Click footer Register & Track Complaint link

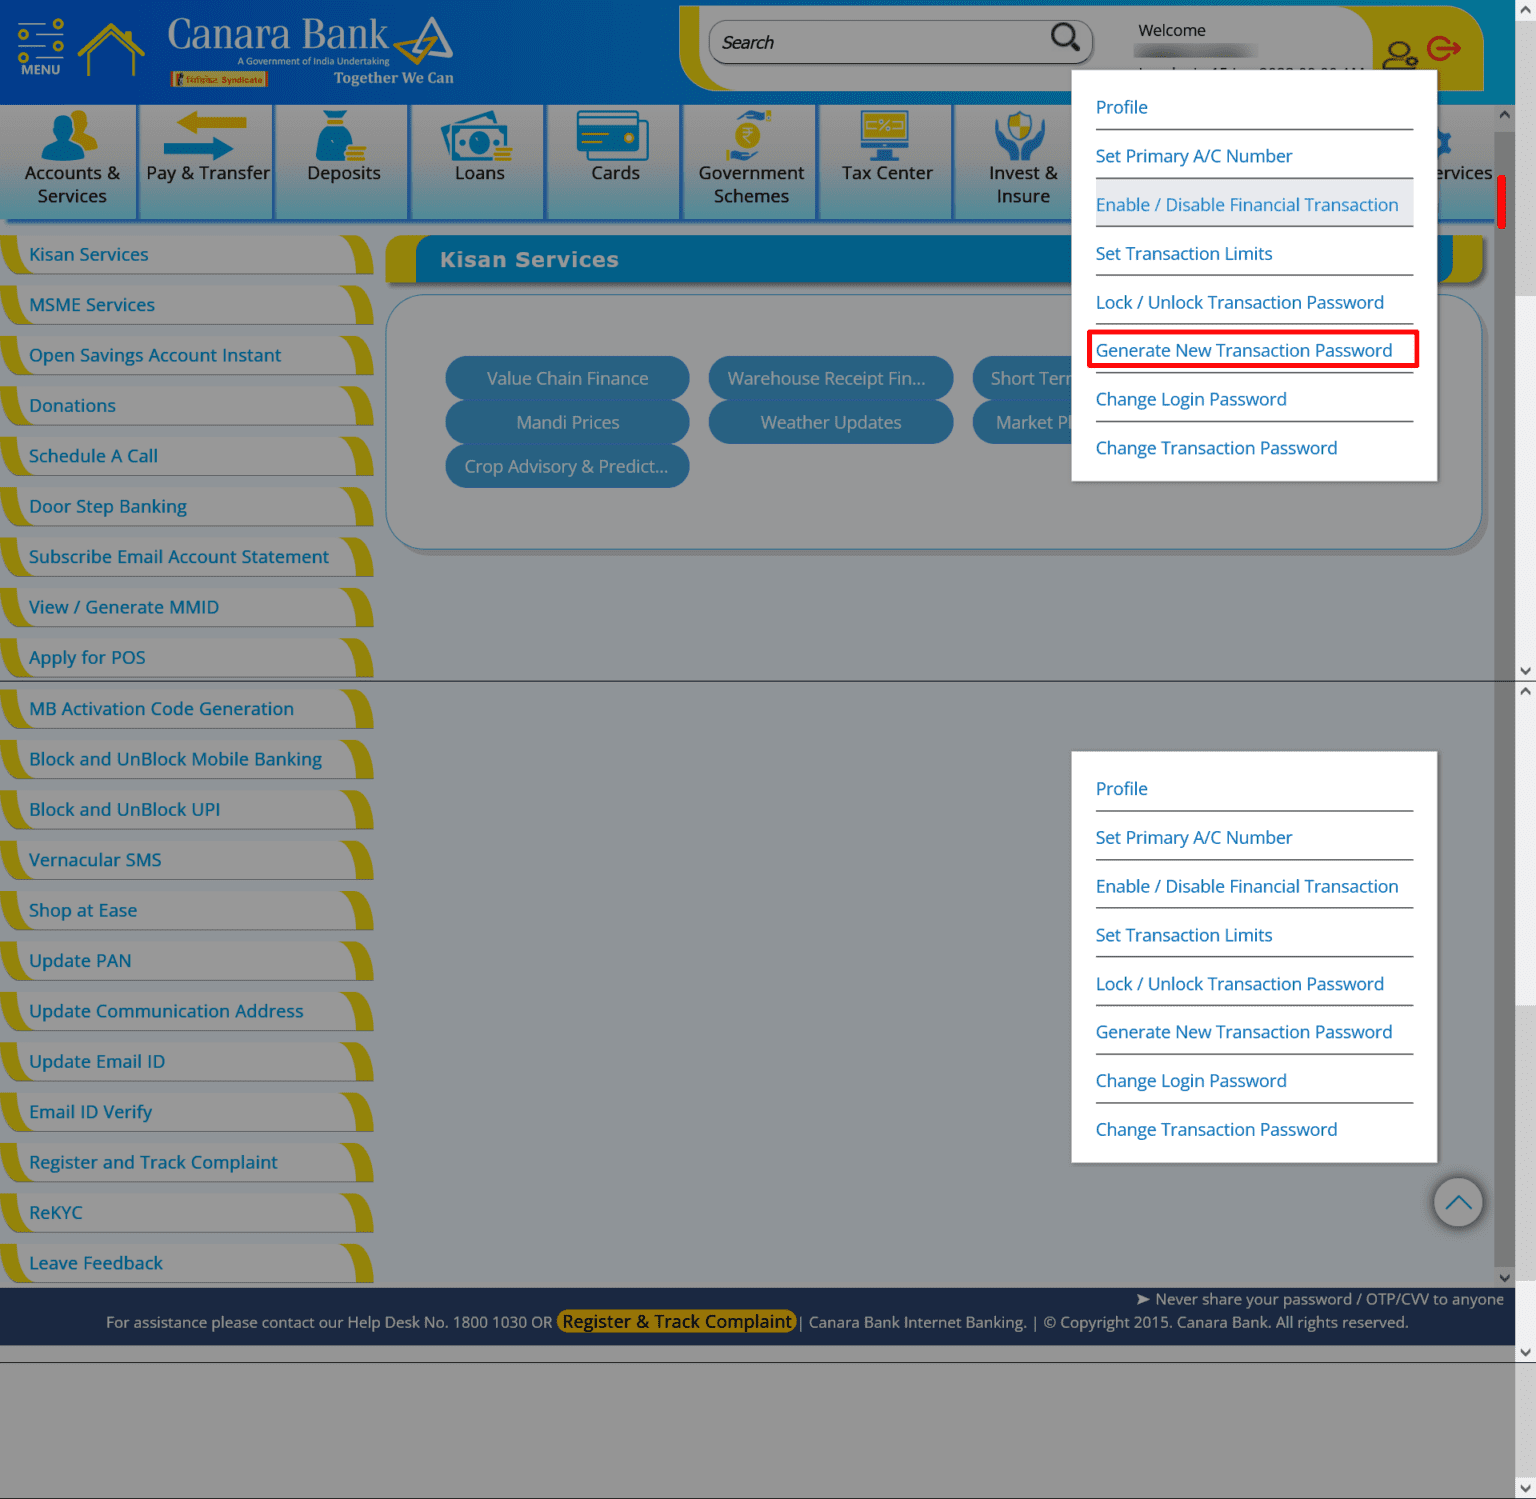pyautogui.click(x=677, y=1322)
